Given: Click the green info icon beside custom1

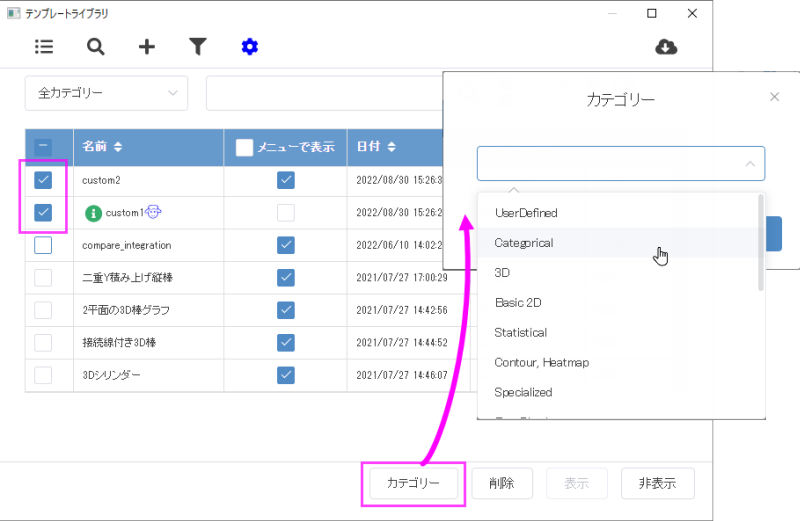Looking at the screenshot, I should (x=93, y=213).
